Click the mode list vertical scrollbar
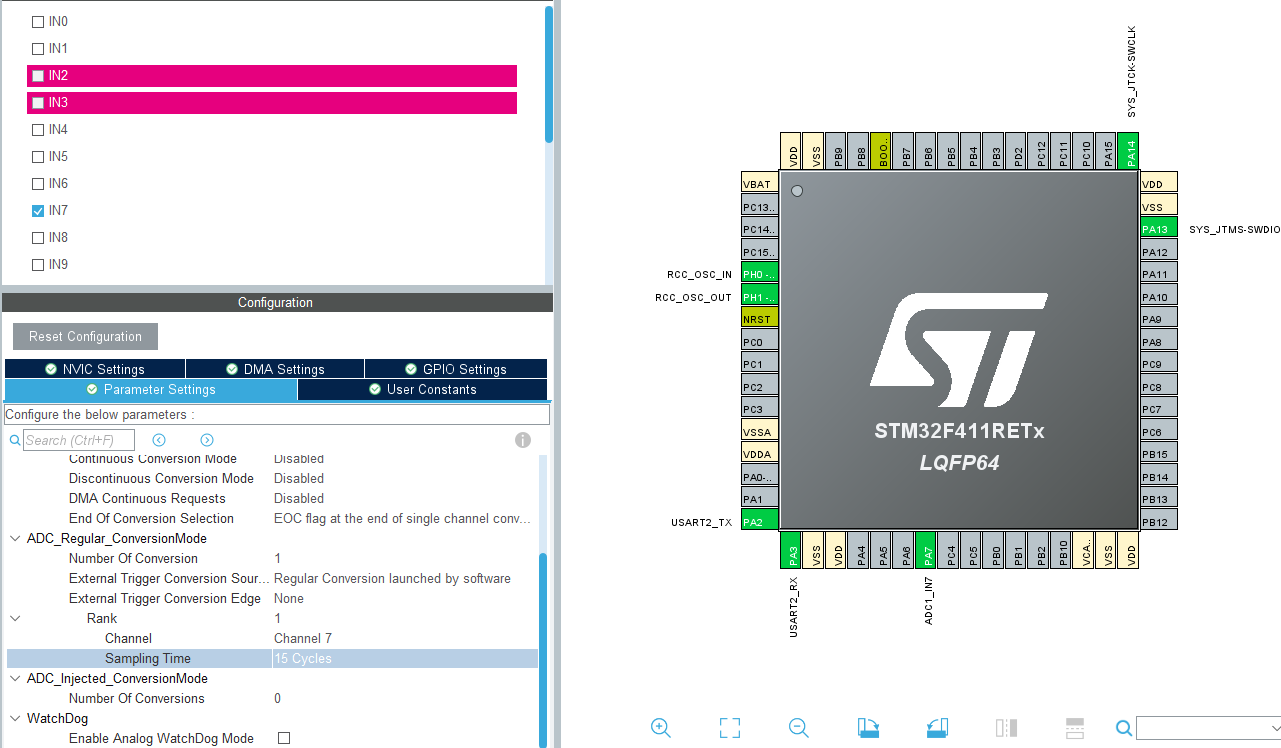This screenshot has height=748, width=1281. [x=549, y=74]
